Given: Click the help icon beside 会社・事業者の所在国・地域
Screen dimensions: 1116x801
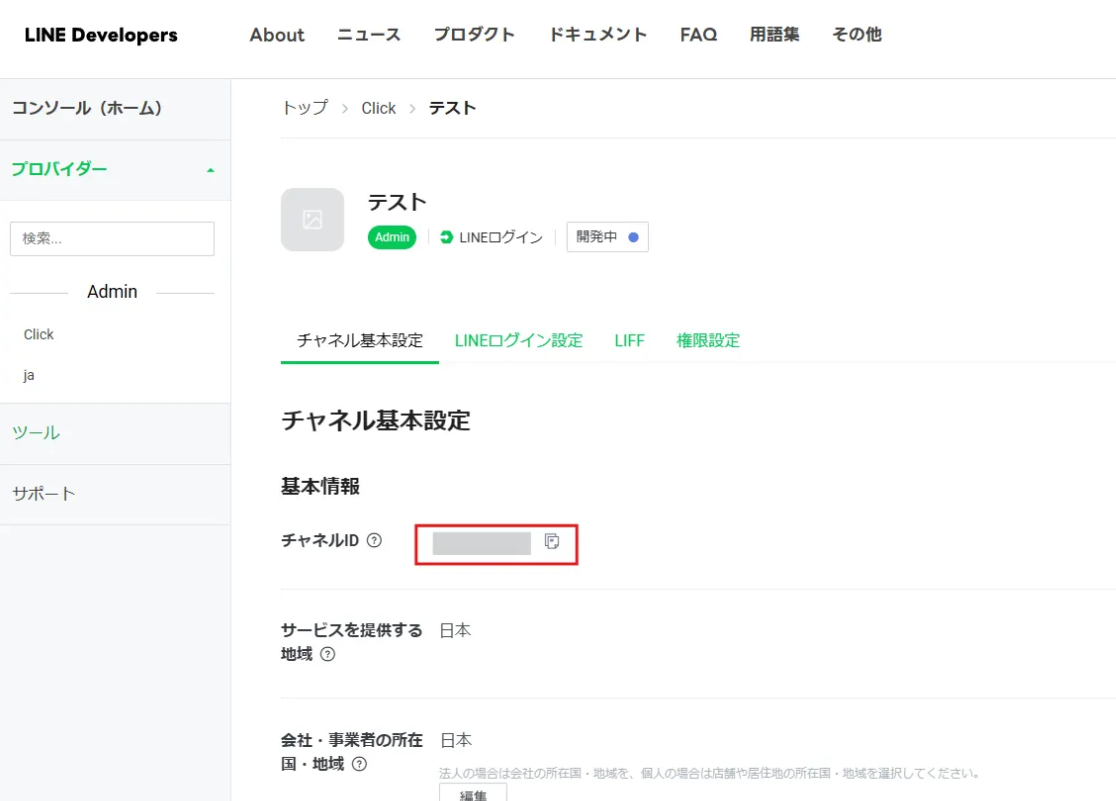Looking at the screenshot, I should click(359, 765).
